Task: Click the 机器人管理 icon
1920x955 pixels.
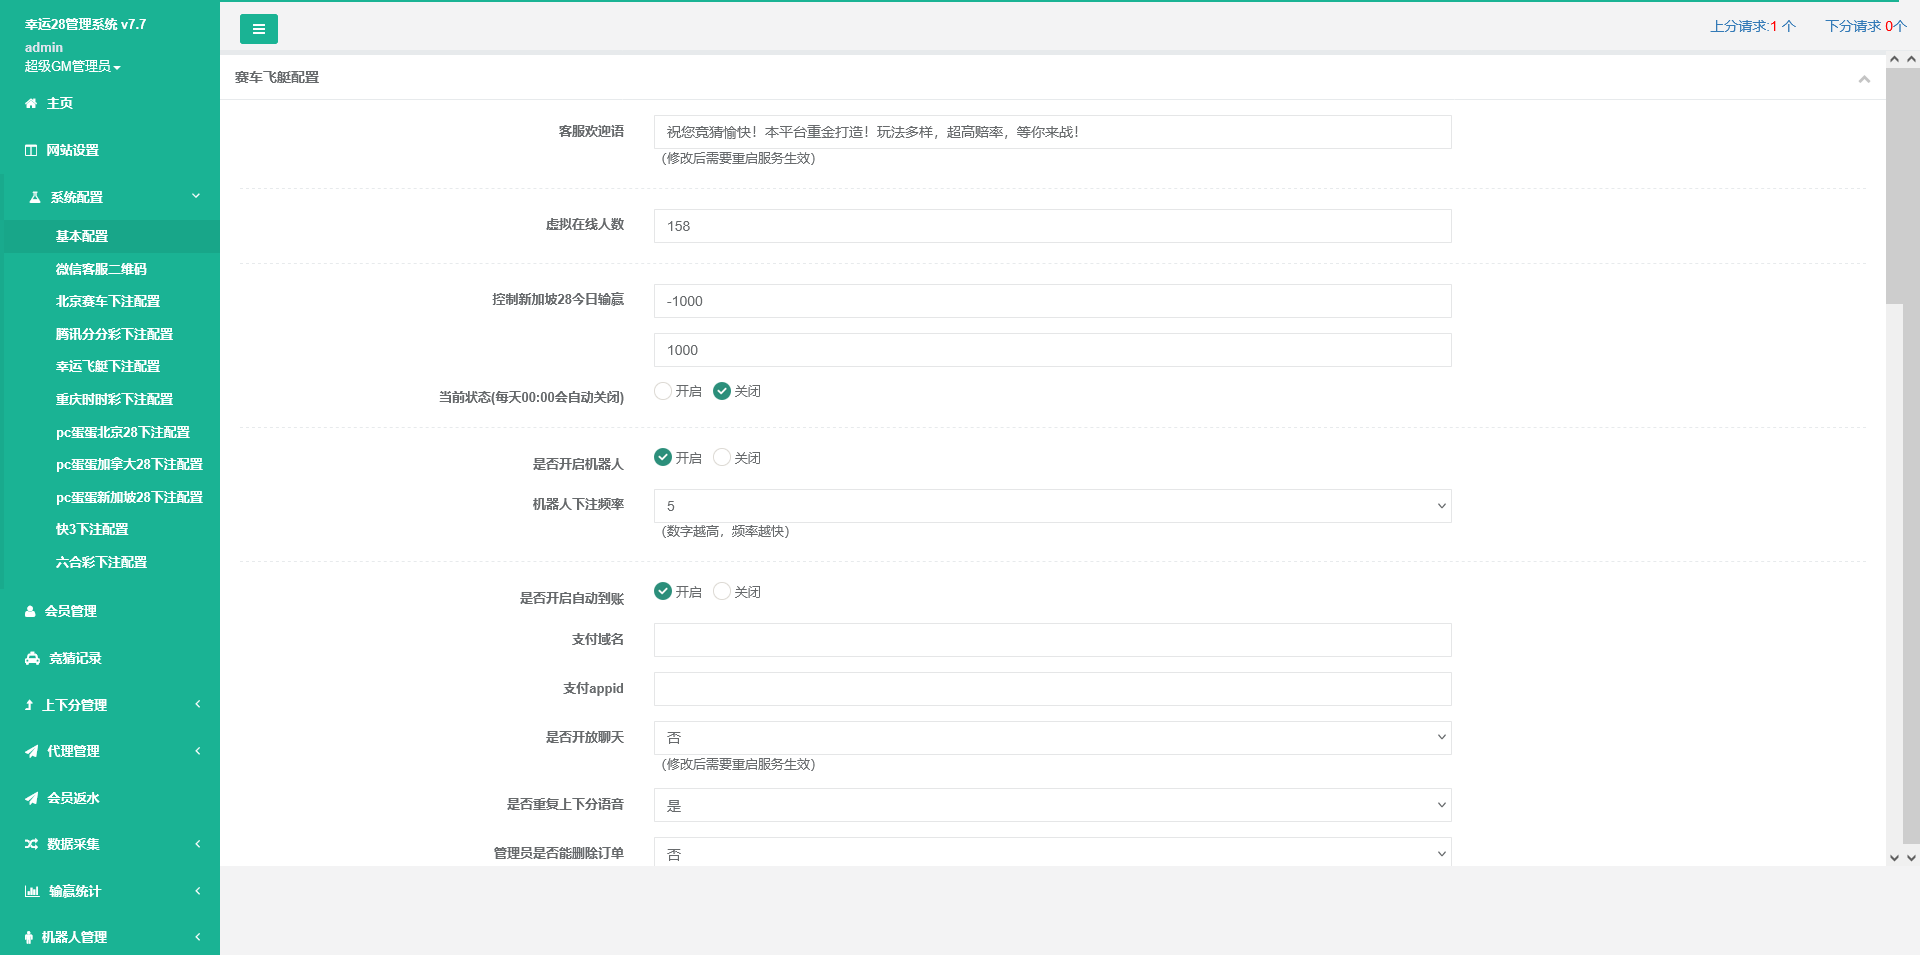Action: click(29, 937)
